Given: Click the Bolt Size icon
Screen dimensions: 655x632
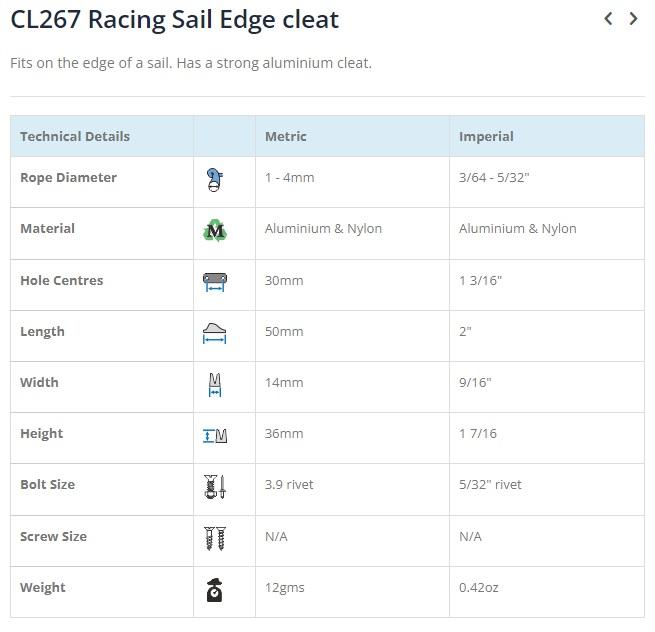Looking at the screenshot, I should 214,487.
